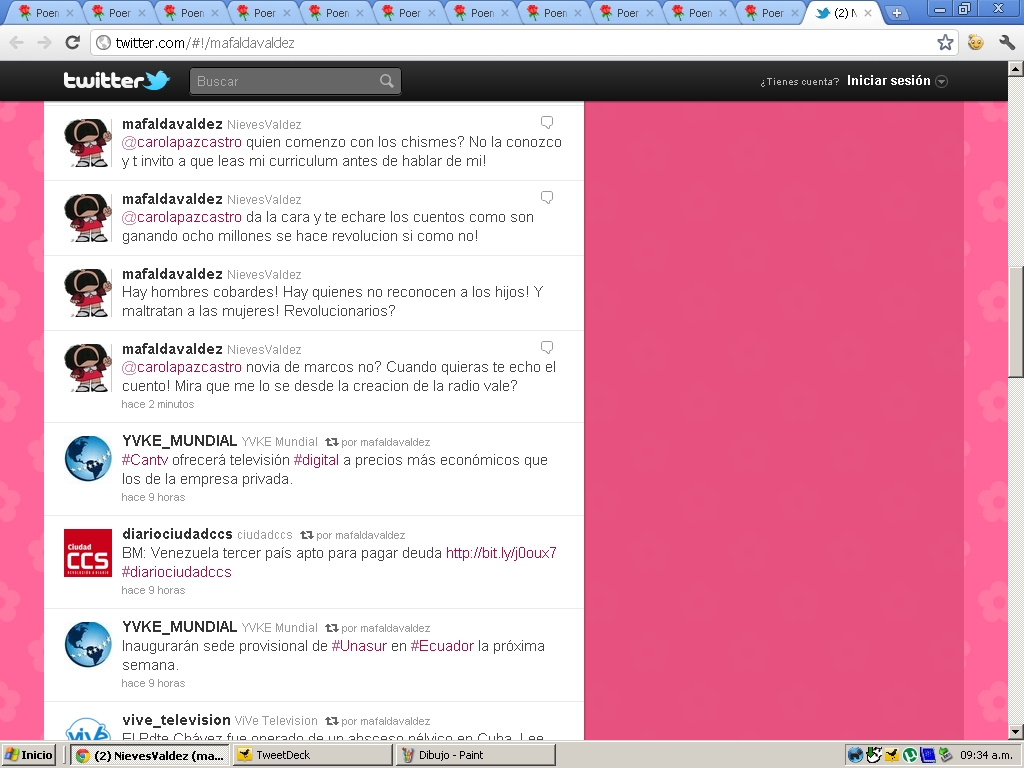The image size is (1024, 768).
Task: Click retweet icon on the #Cantv tweet
Action: pos(332,442)
